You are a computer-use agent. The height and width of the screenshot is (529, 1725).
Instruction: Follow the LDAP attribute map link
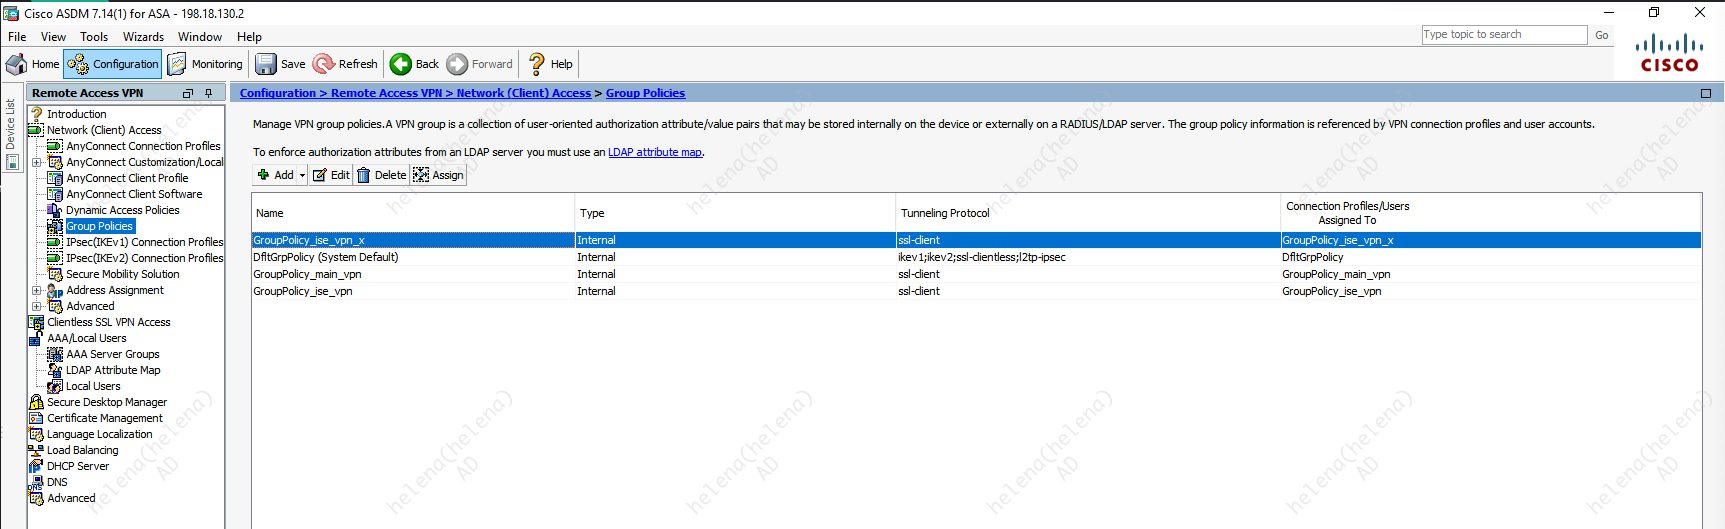click(x=655, y=152)
